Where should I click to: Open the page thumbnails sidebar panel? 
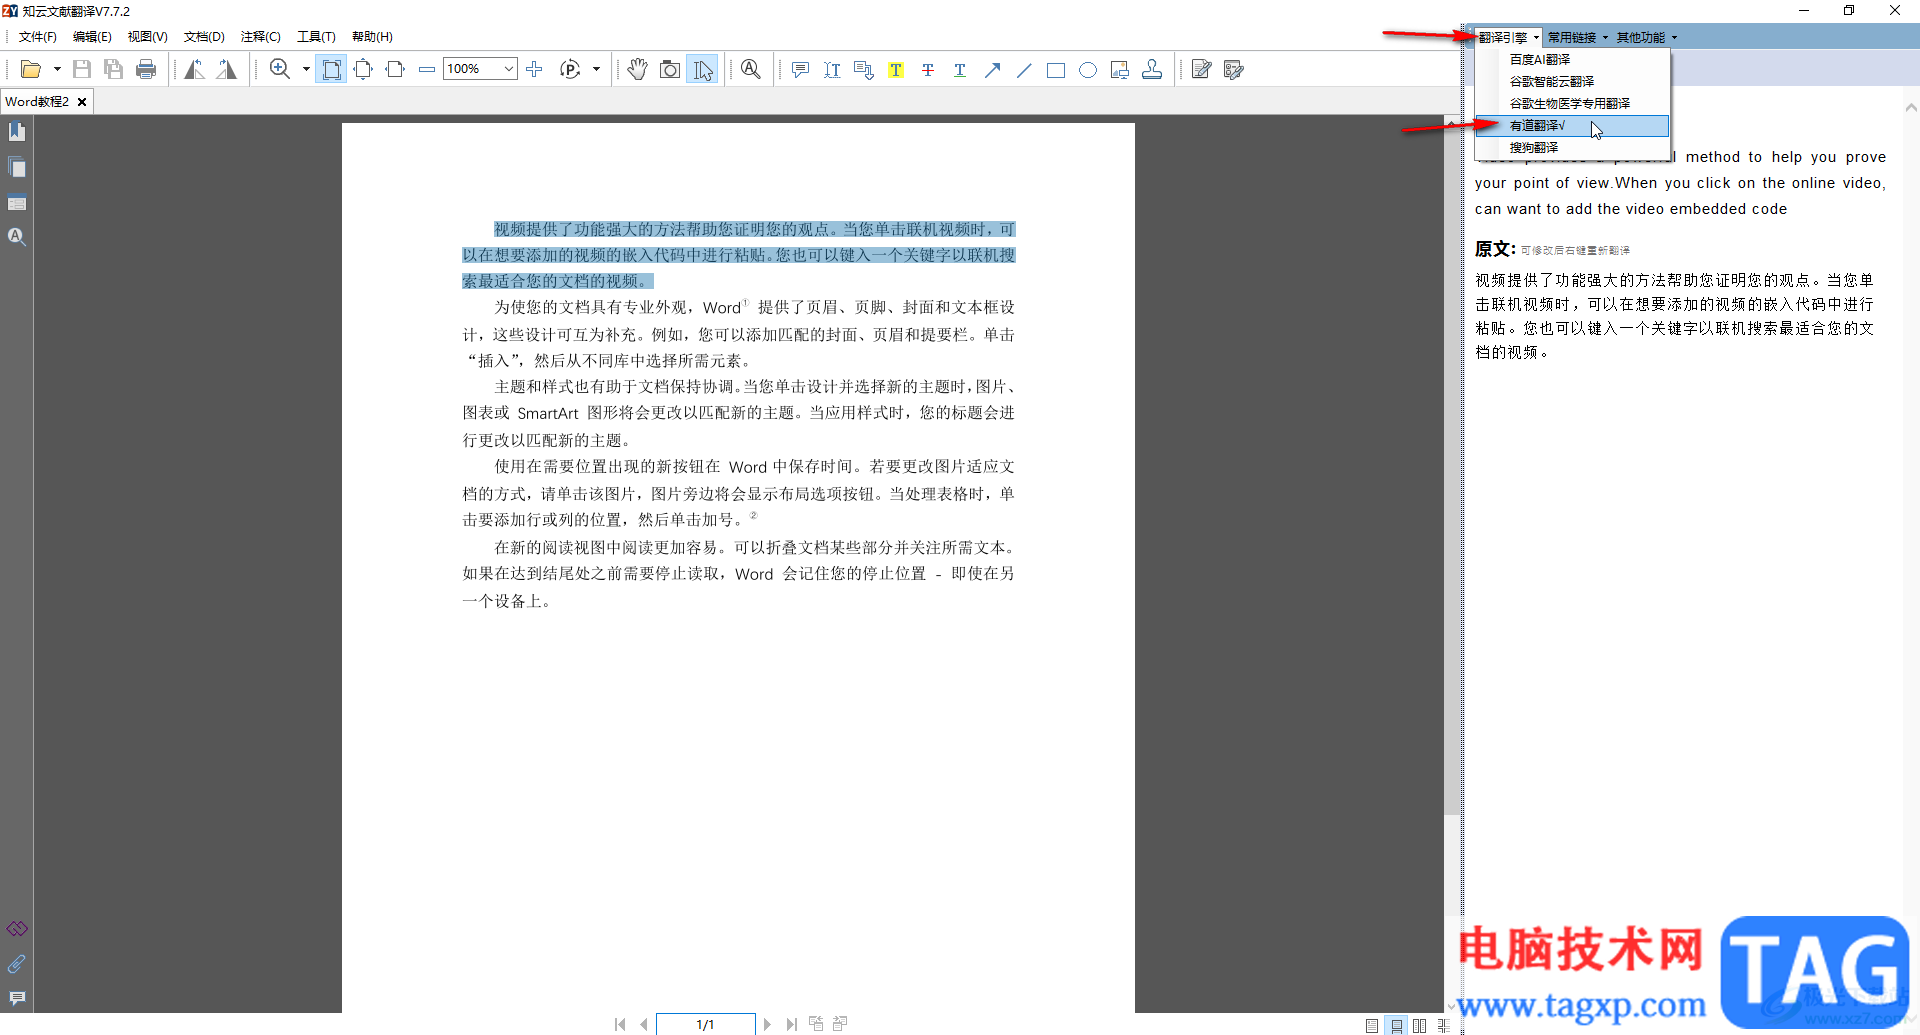(x=17, y=167)
